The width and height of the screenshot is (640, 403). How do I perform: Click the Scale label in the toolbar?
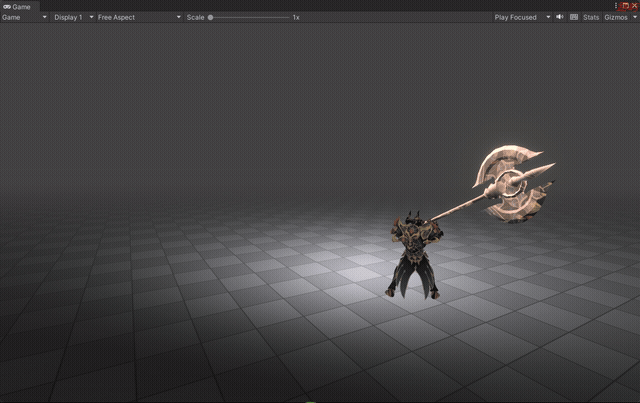[x=196, y=17]
